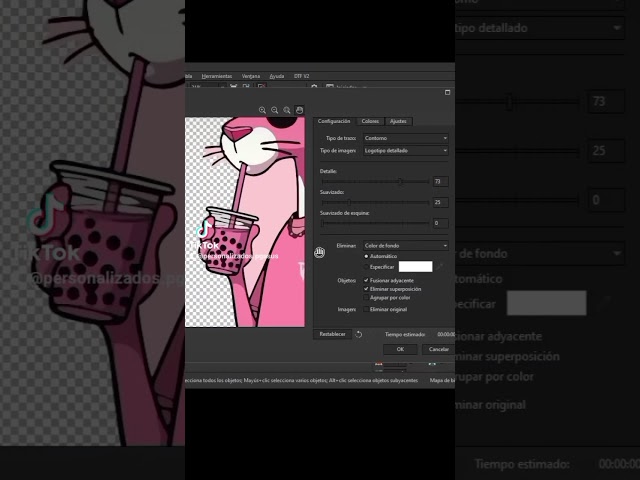Switch to the Configuración tab

pyautogui.click(x=334, y=121)
